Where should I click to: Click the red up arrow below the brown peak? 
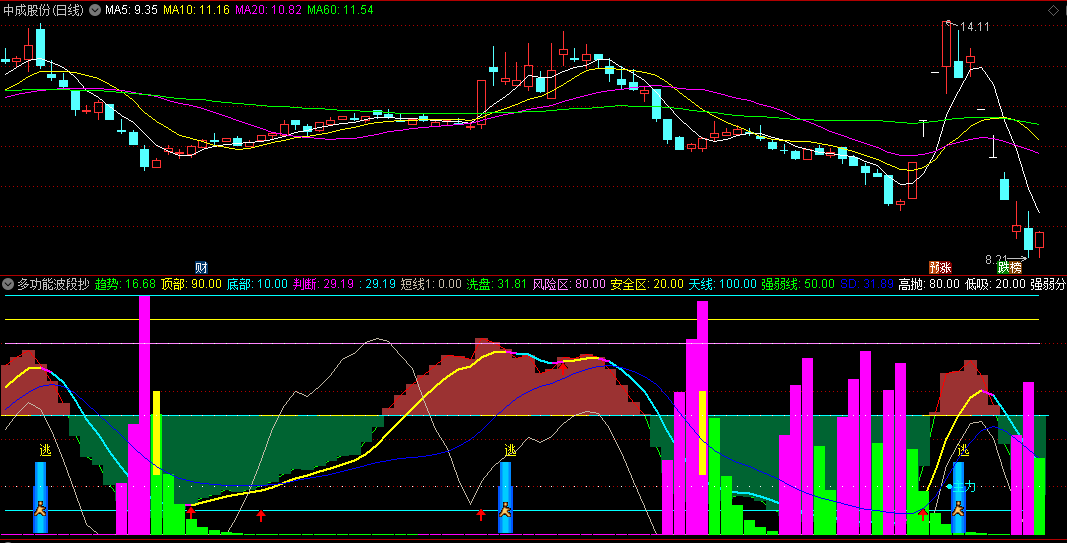click(563, 367)
